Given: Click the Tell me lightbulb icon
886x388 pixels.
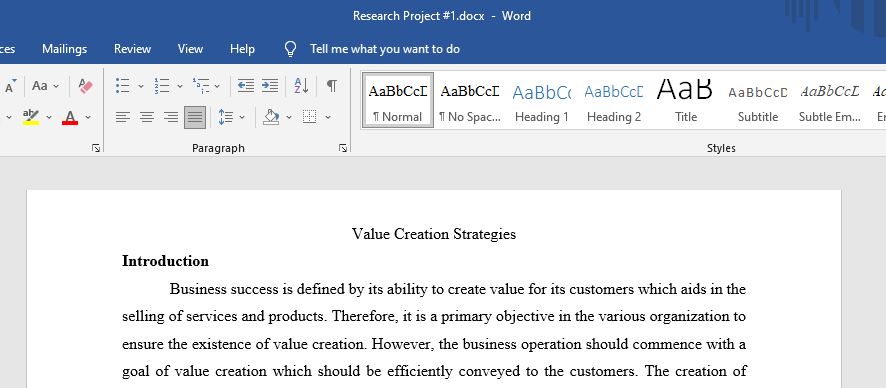Looking at the screenshot, I should [x=290, y=49].
